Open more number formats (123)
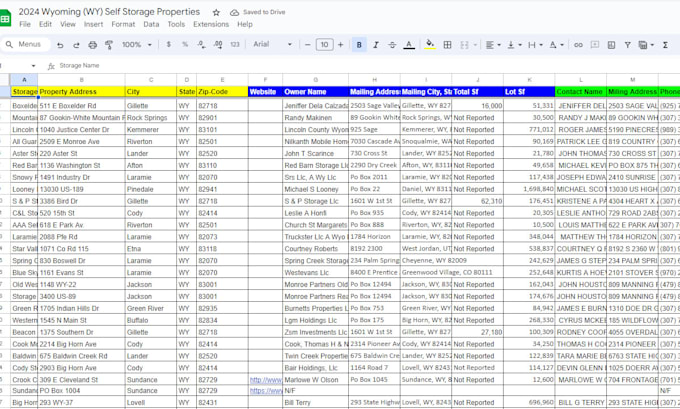680x409 pixels. coord(235,44)
